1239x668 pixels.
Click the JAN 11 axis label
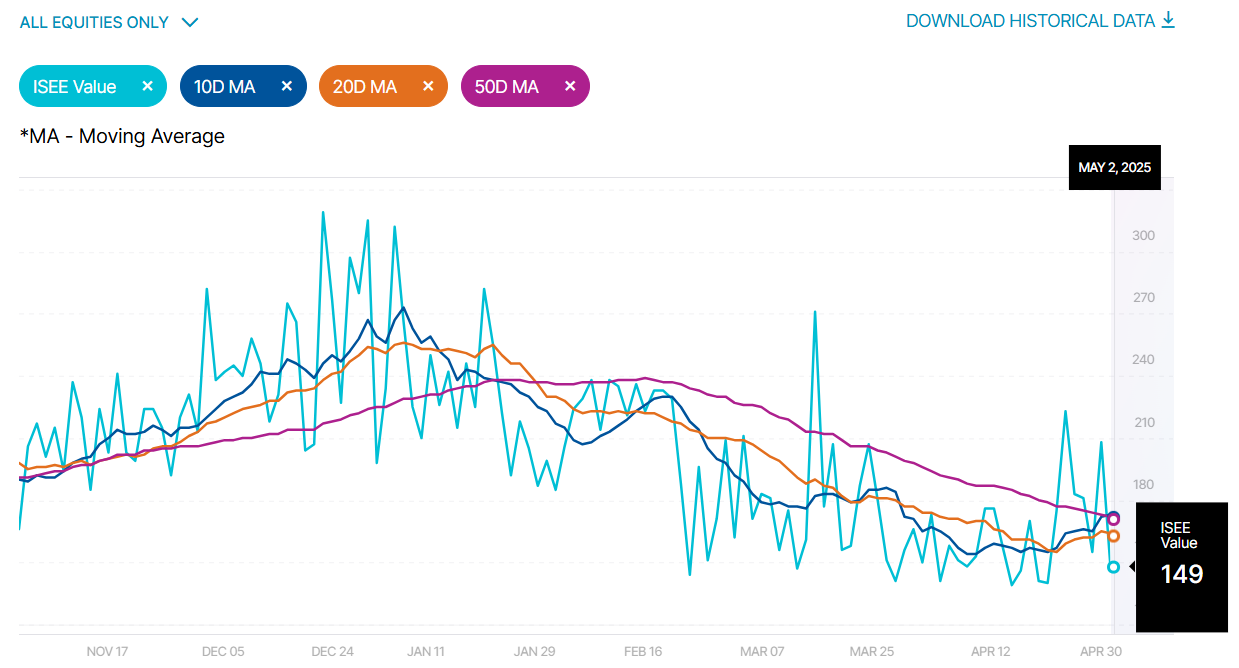point(426,651)
